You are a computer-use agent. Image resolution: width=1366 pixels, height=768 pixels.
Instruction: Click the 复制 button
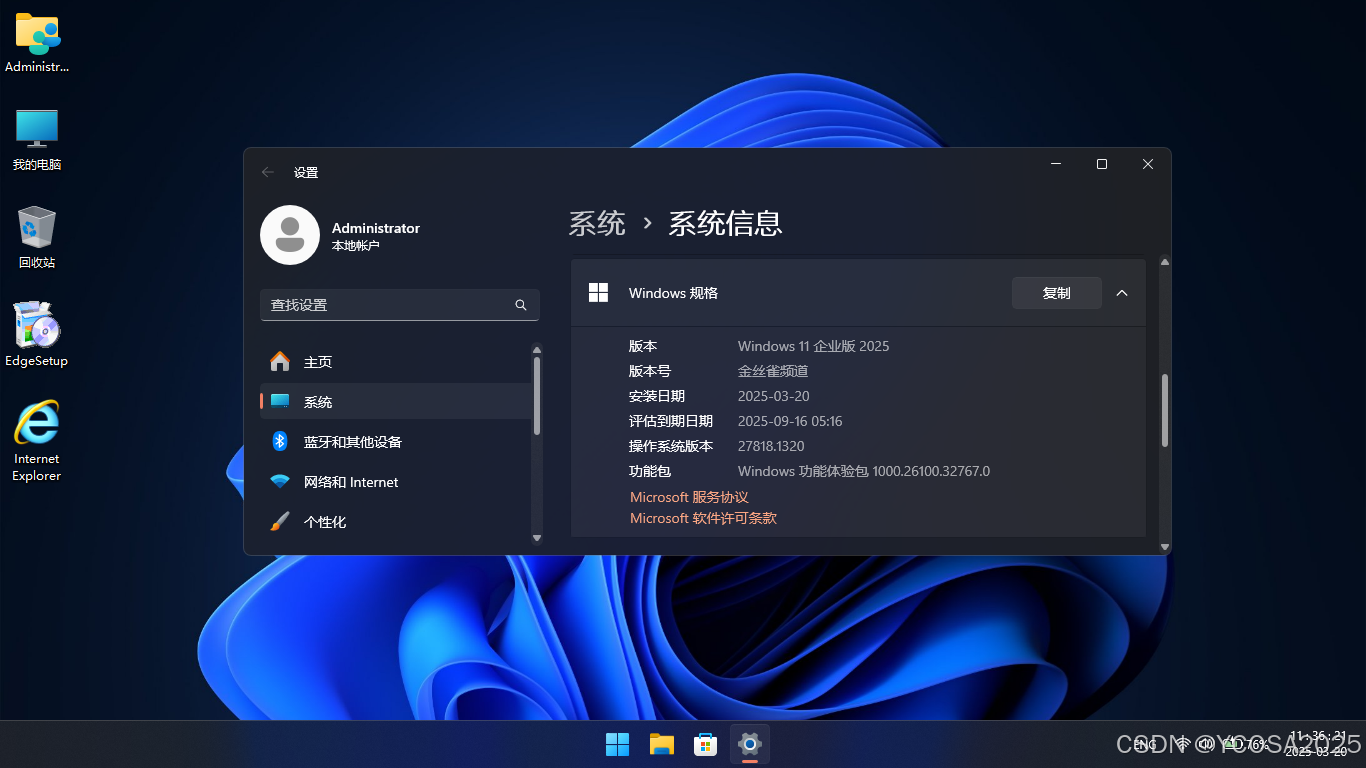point(1056,293)
